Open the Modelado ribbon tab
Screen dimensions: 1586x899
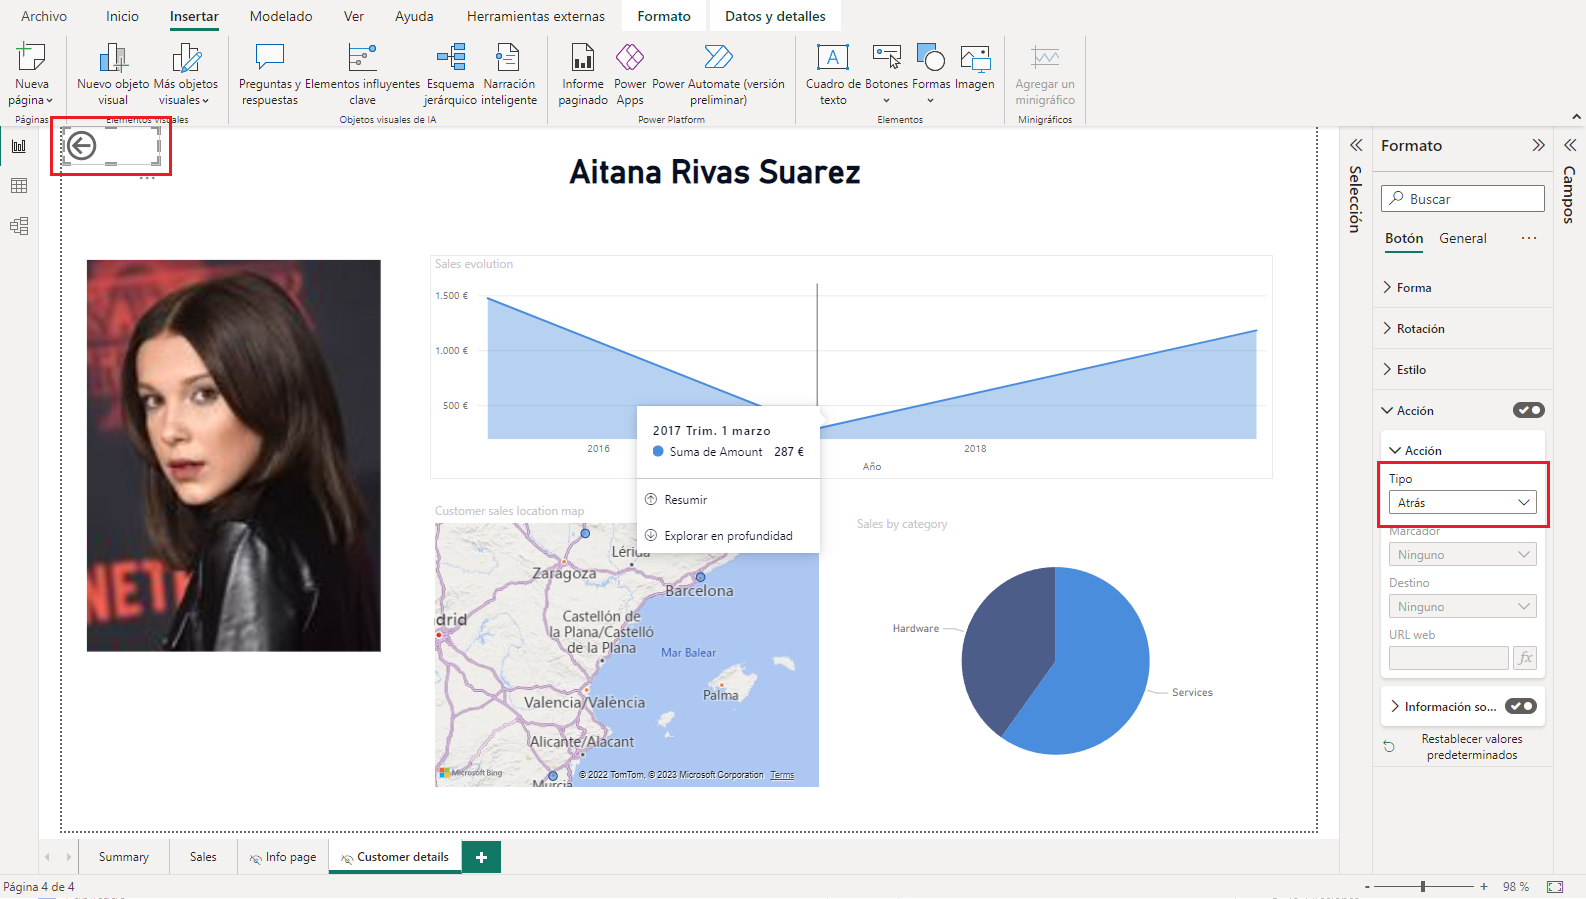pos(281,16)
